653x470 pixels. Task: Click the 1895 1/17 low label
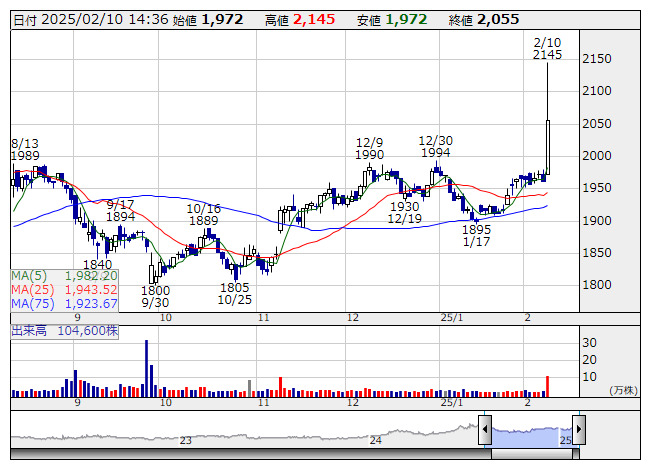click(476, 236)
